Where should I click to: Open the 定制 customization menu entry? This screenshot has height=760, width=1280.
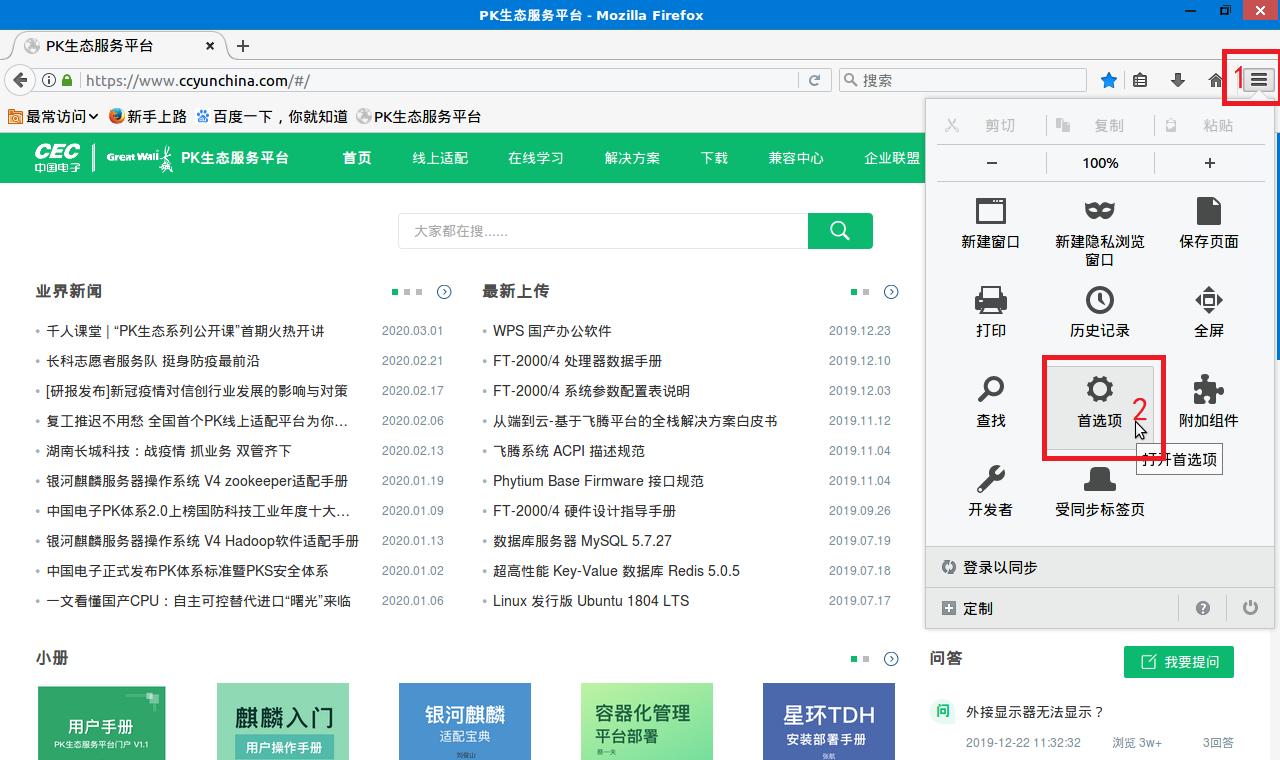coord(967,607)
